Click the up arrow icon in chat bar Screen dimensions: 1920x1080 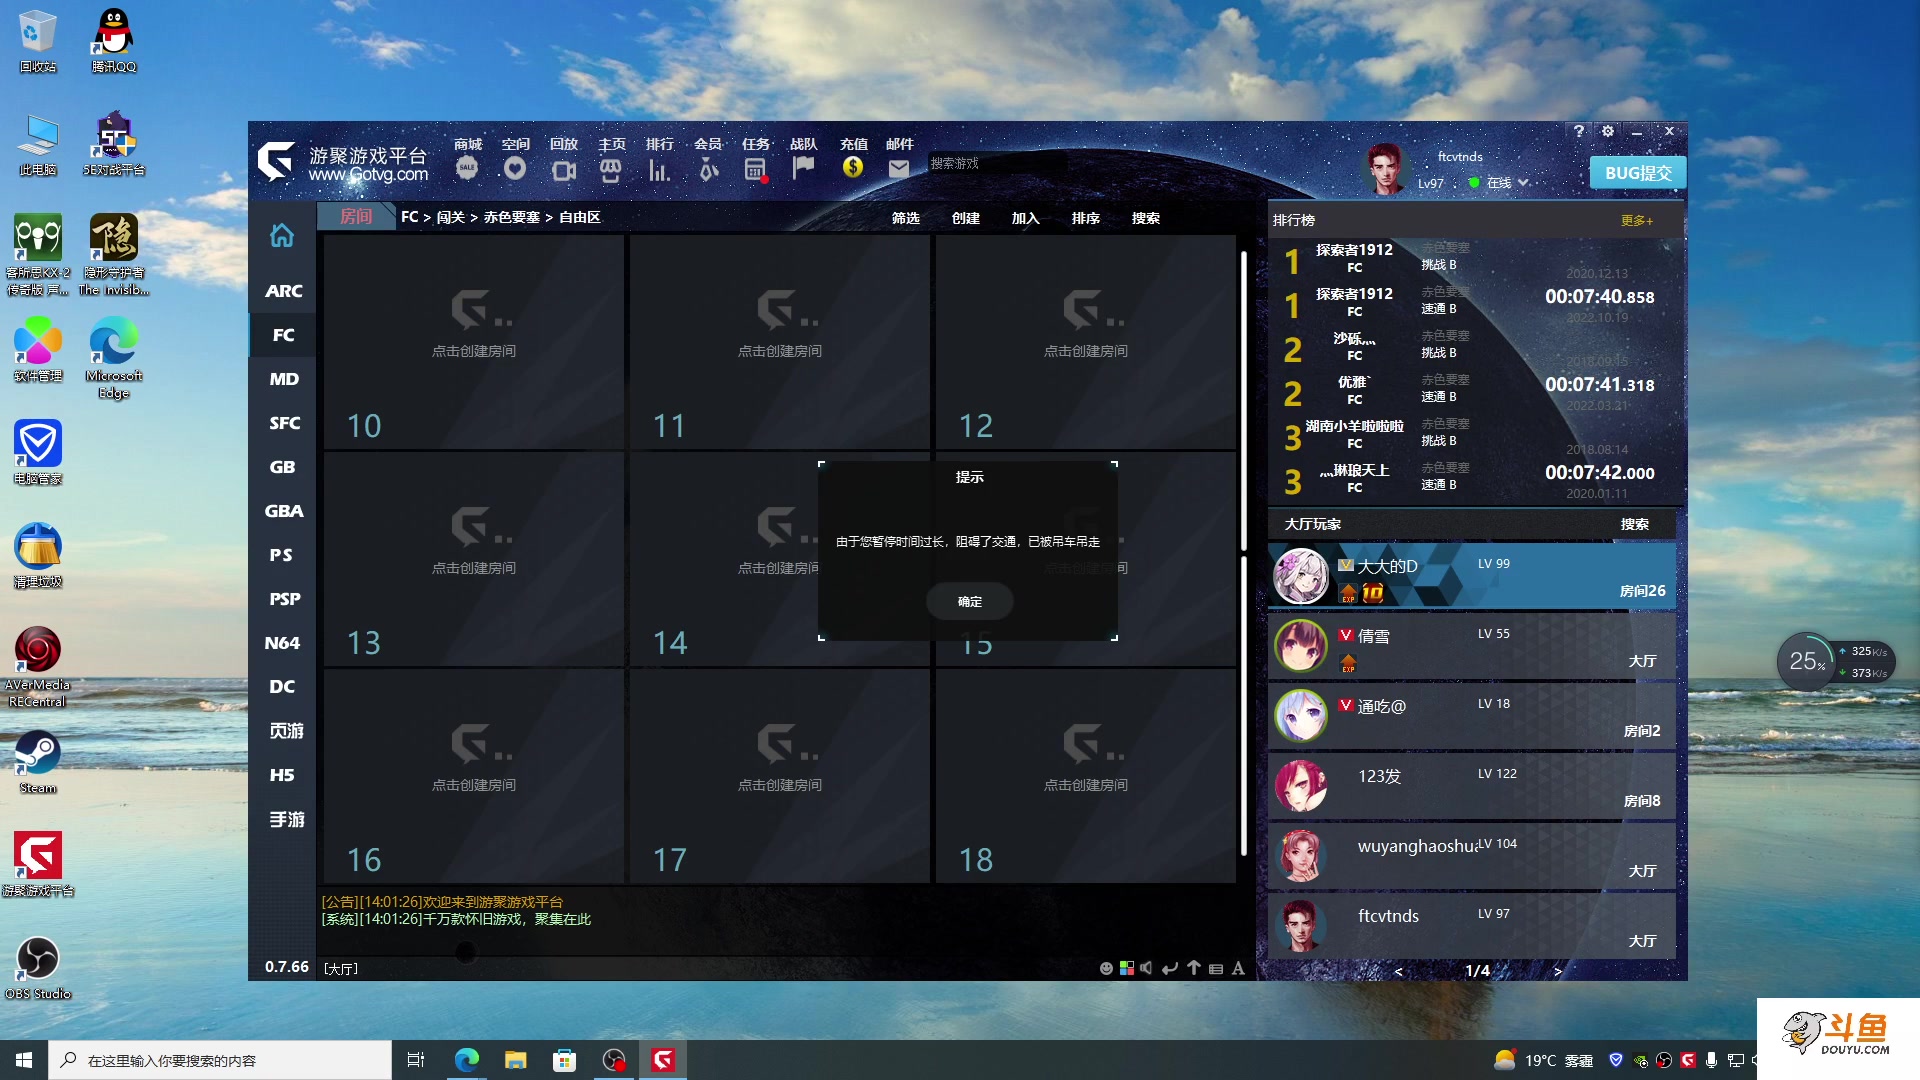tap(1194, 968)
